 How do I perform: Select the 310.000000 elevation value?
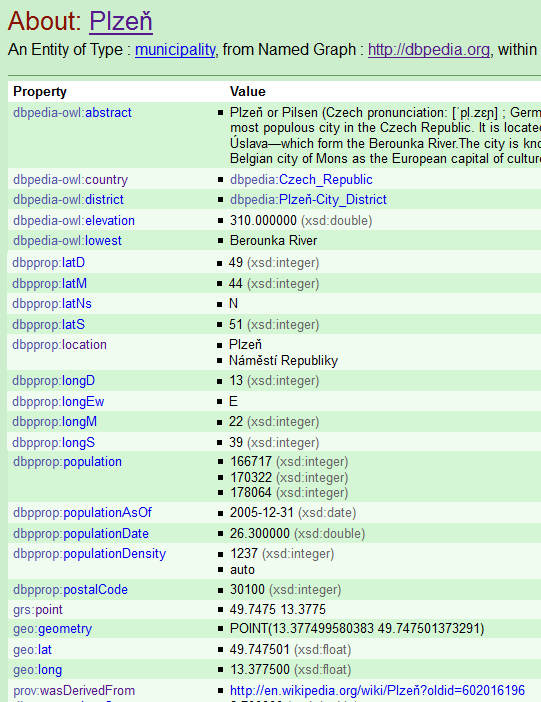[x=263, y=221]
